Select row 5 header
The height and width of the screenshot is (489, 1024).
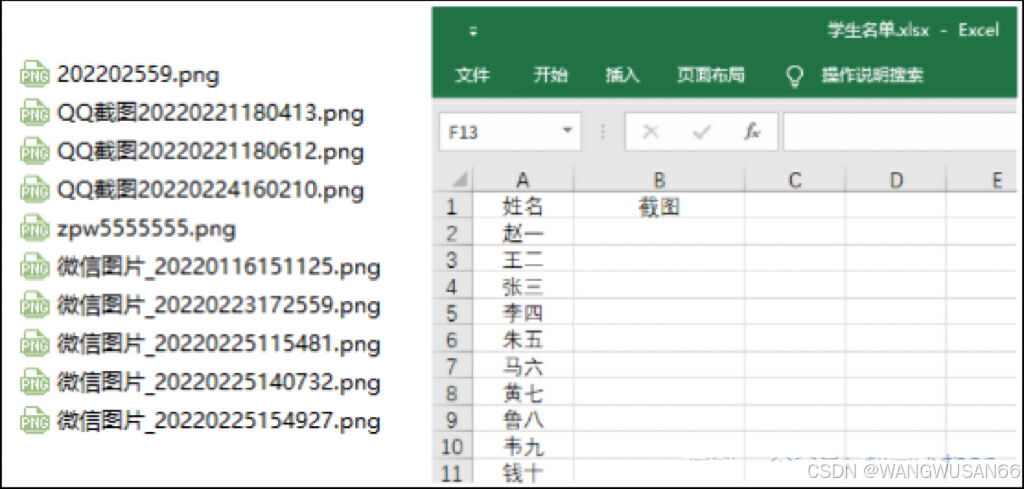(451, 313)
